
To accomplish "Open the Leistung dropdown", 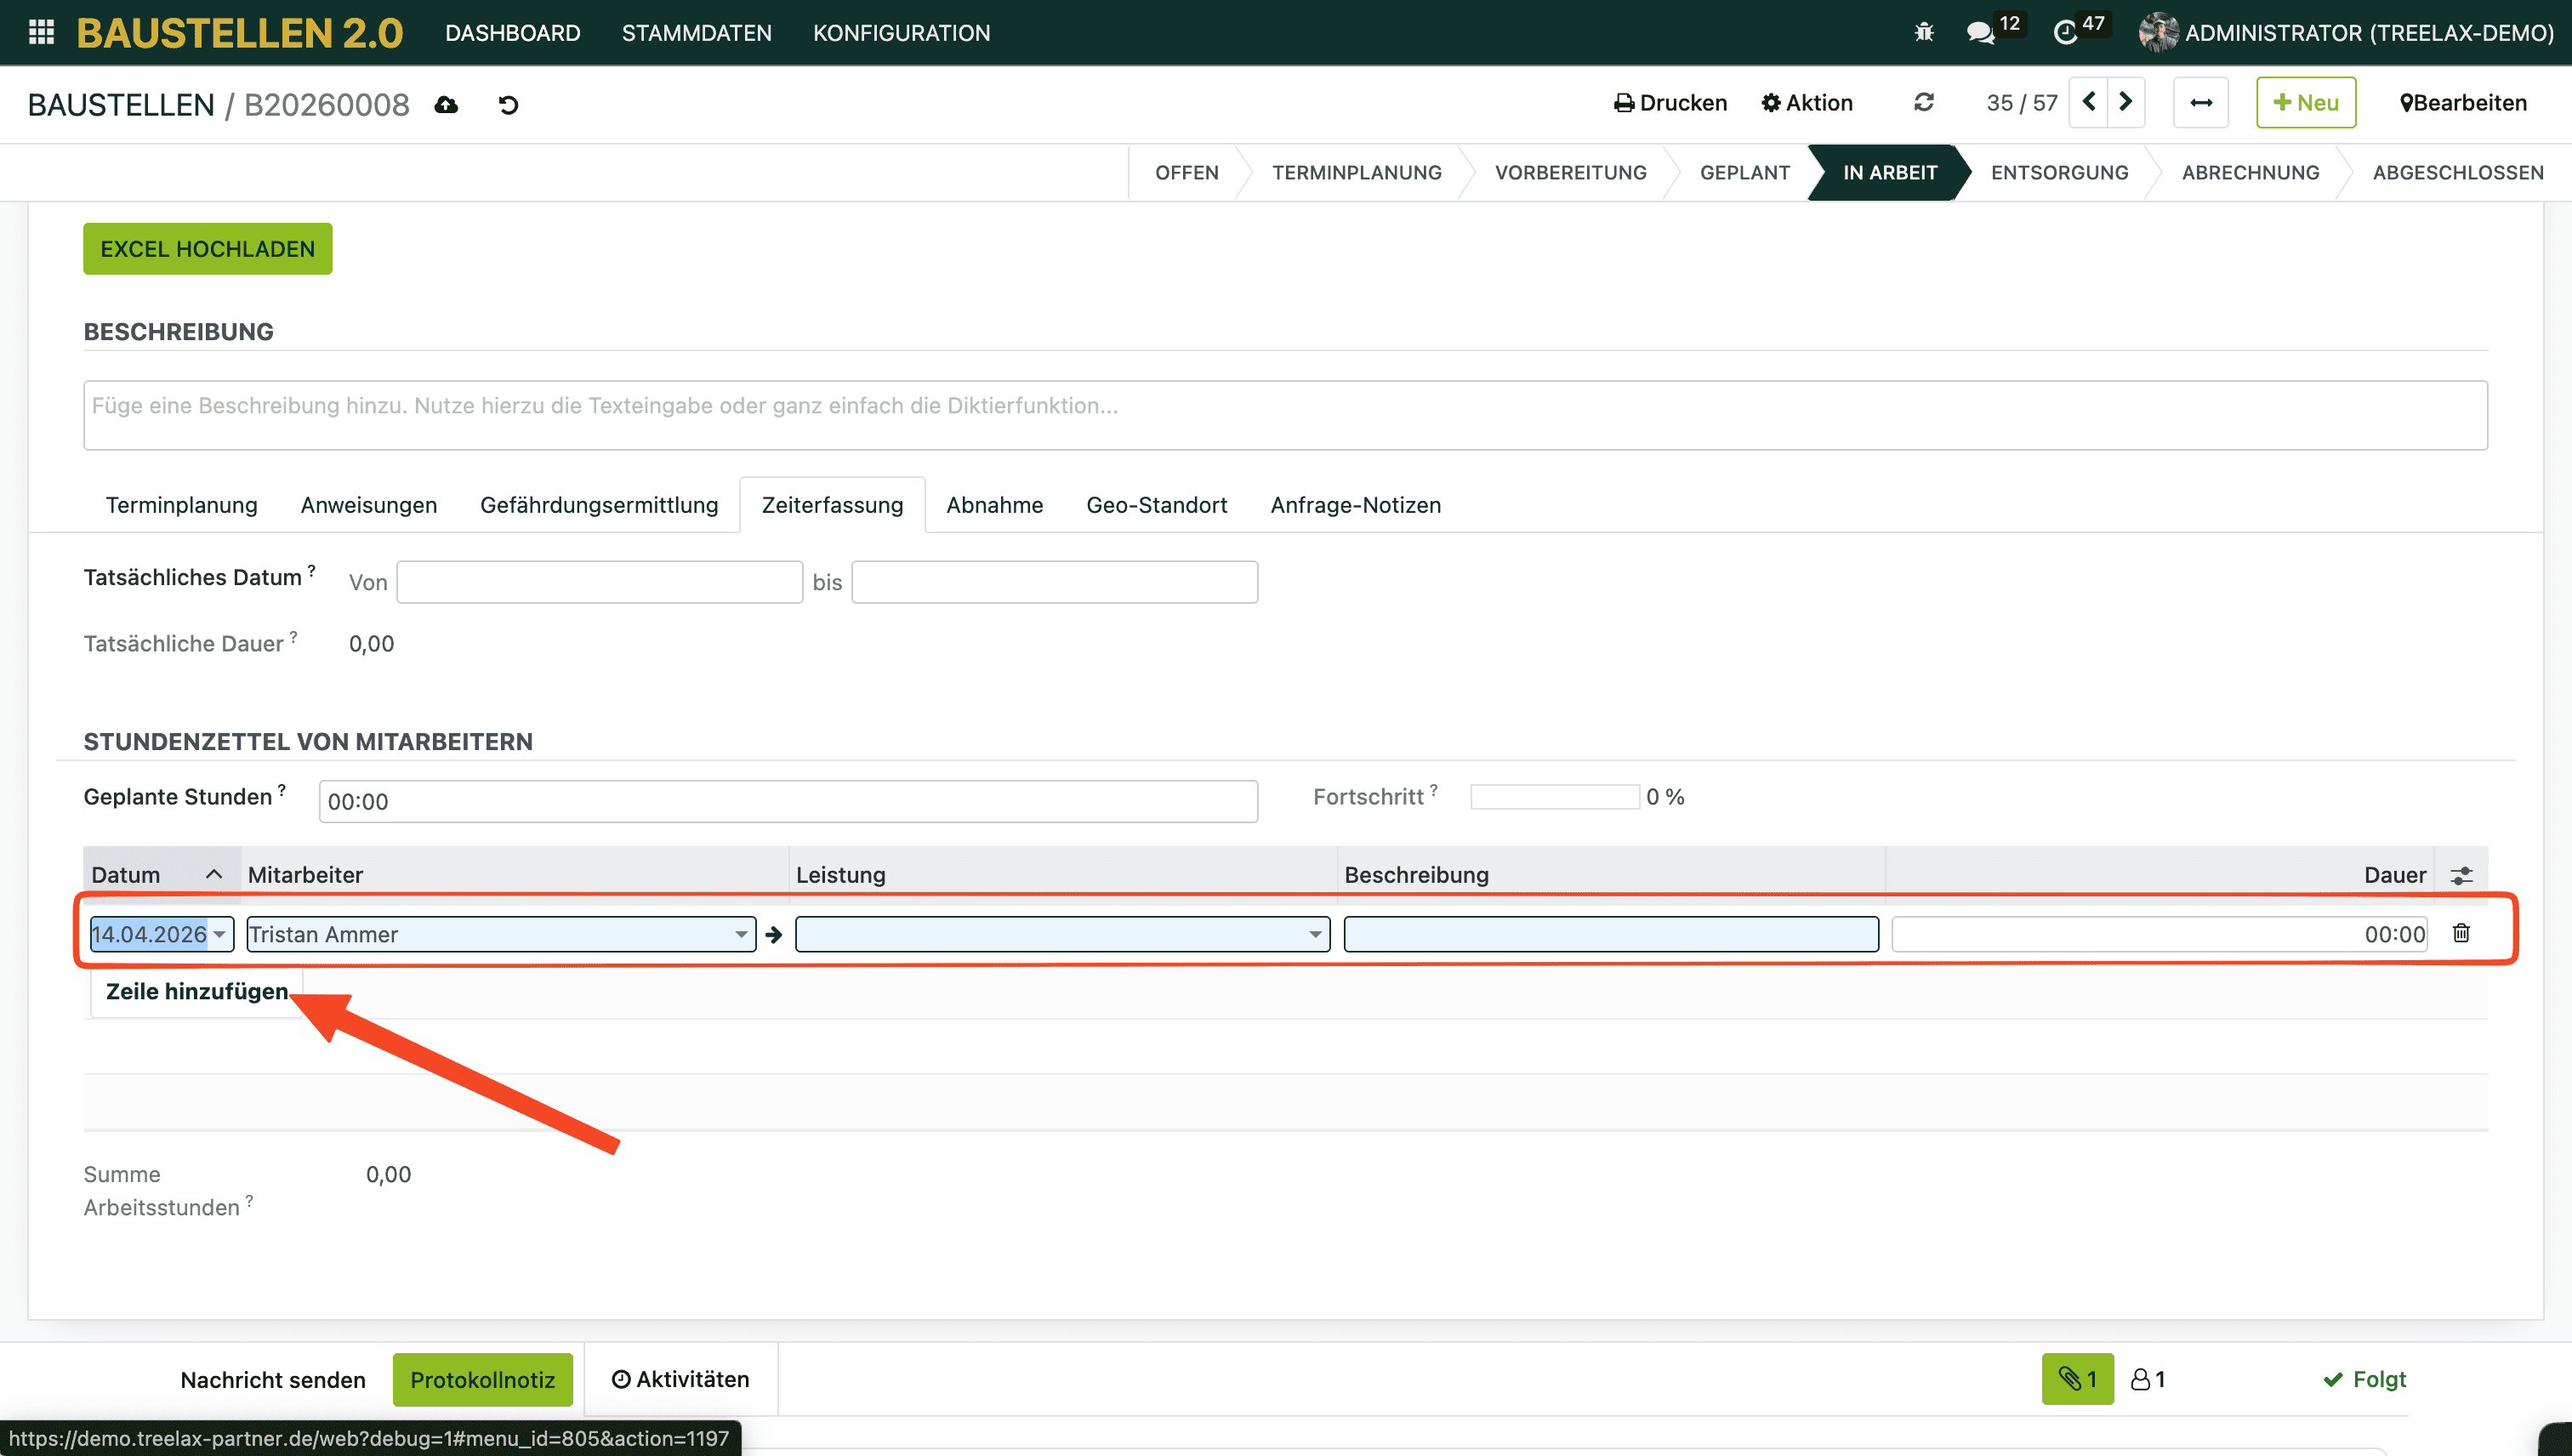I will (x=1314, y=934).
